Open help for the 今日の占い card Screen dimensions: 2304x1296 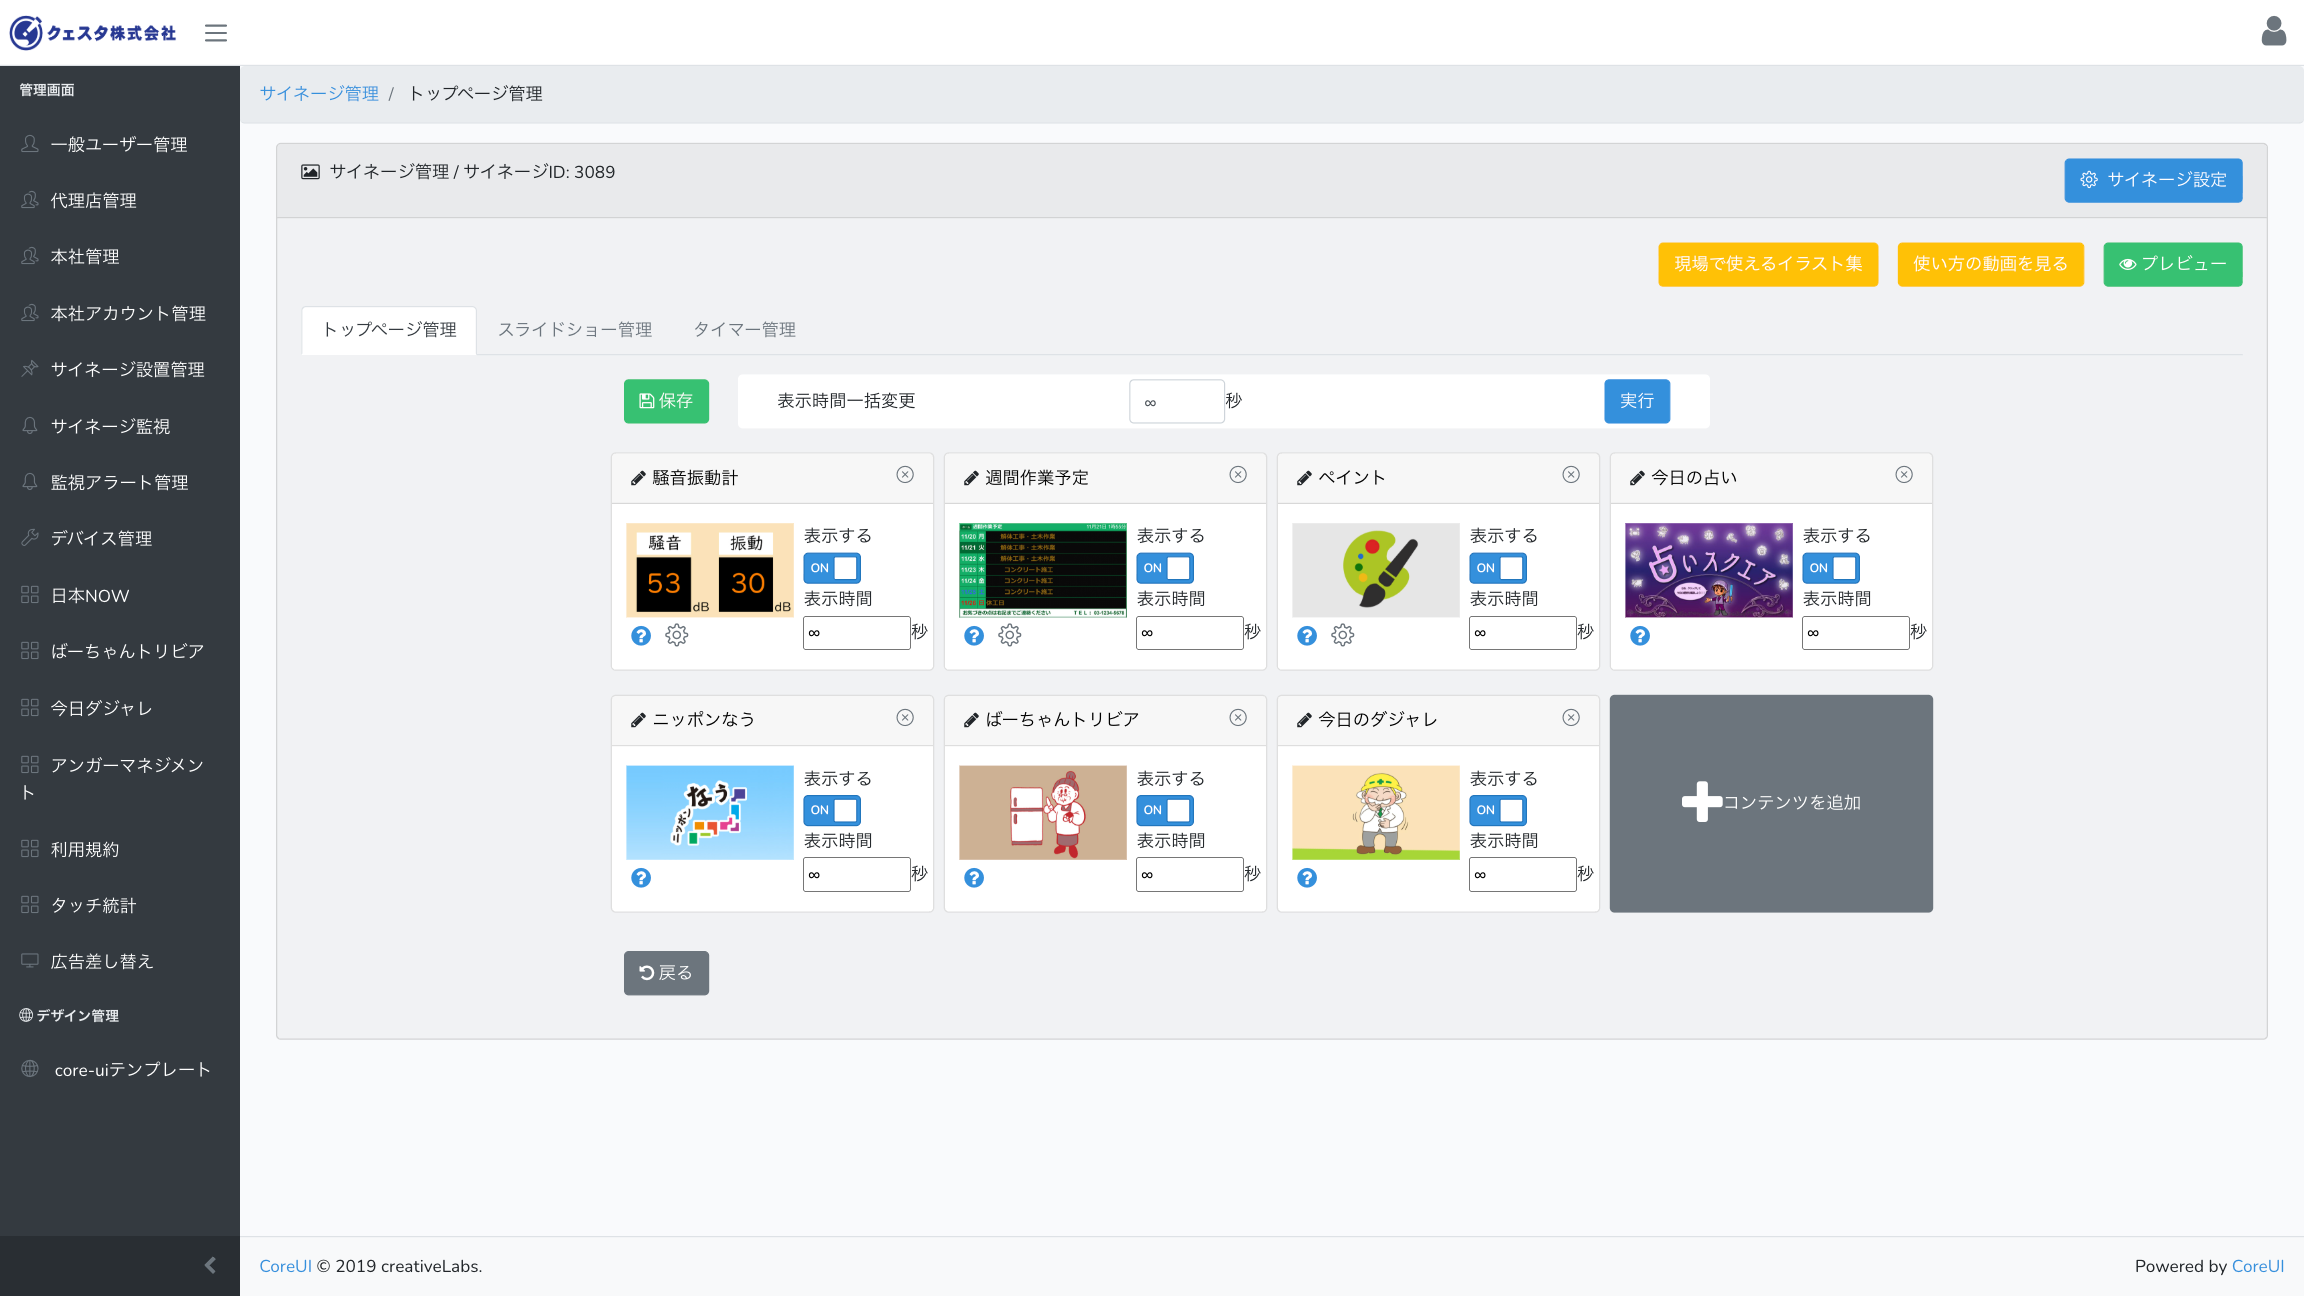click(1640, 636)
